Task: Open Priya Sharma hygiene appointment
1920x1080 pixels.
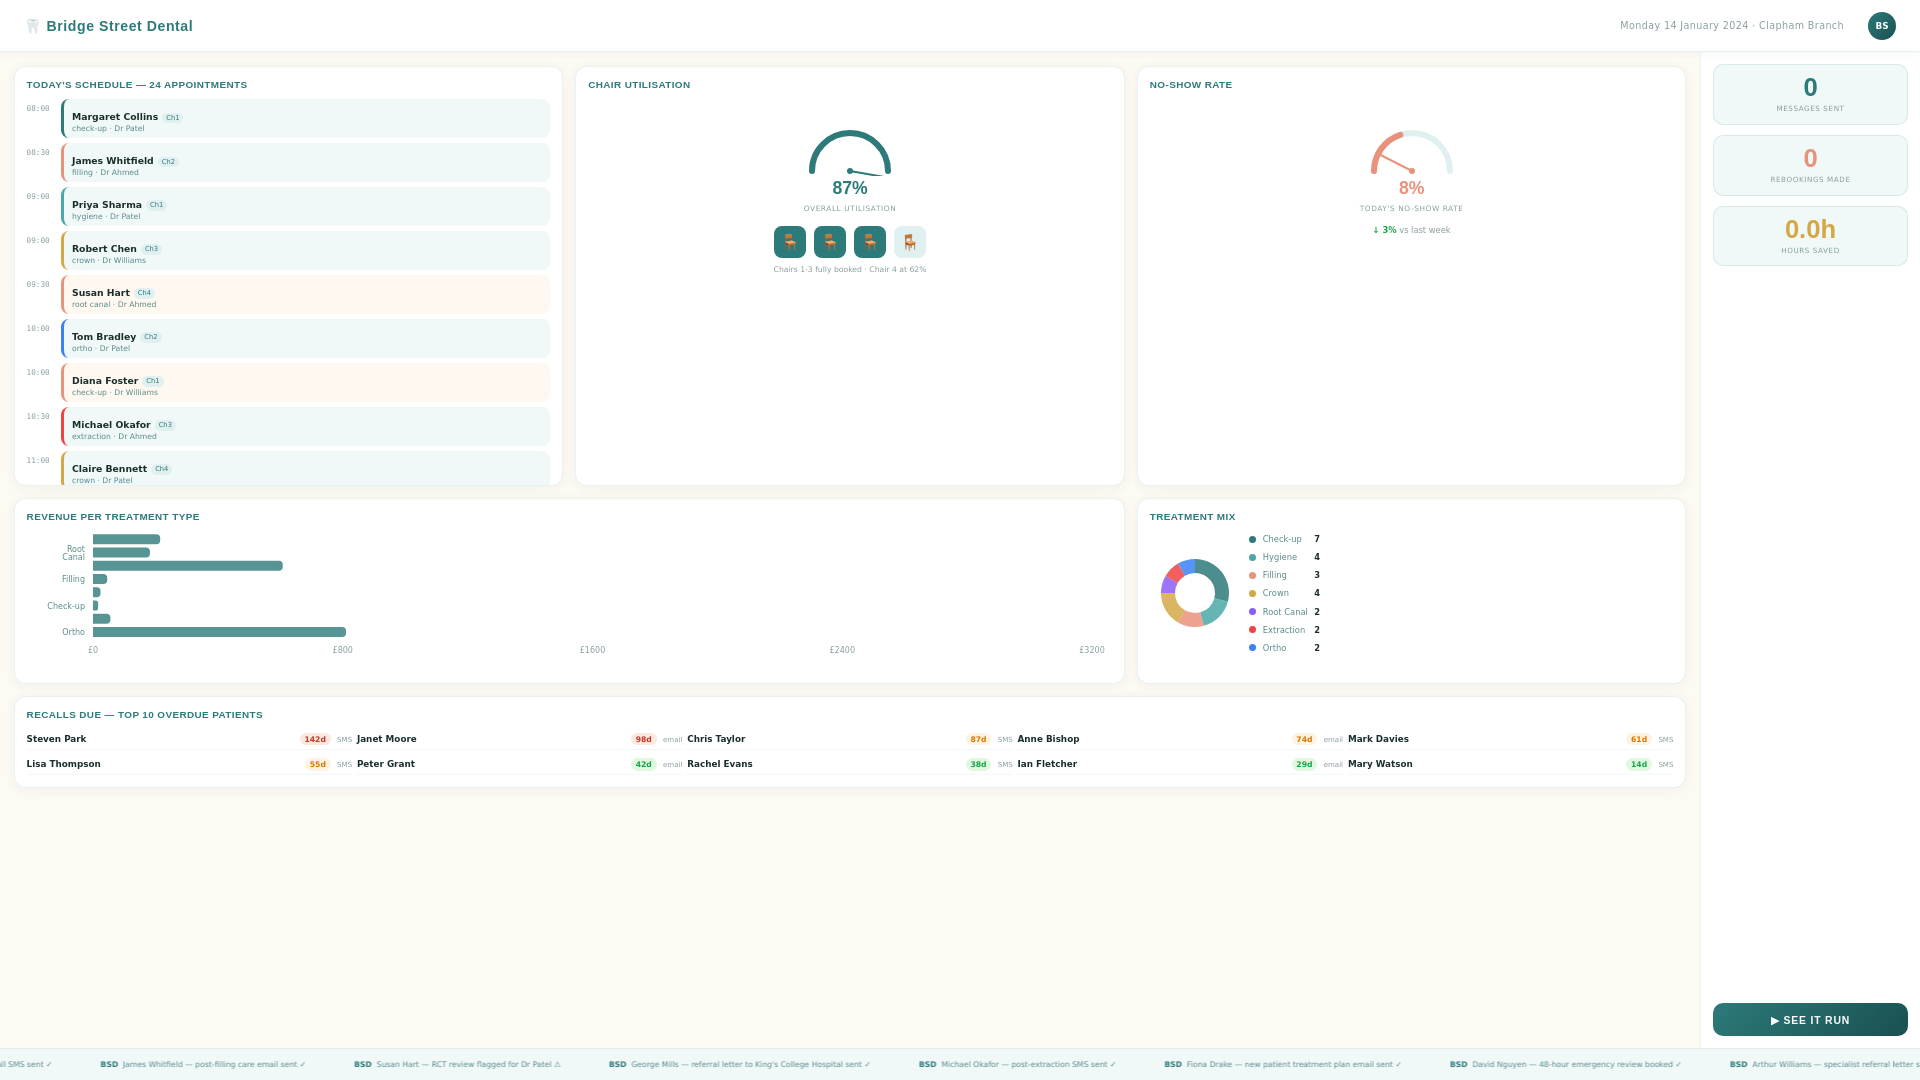Action: click(x=305, y=207)
